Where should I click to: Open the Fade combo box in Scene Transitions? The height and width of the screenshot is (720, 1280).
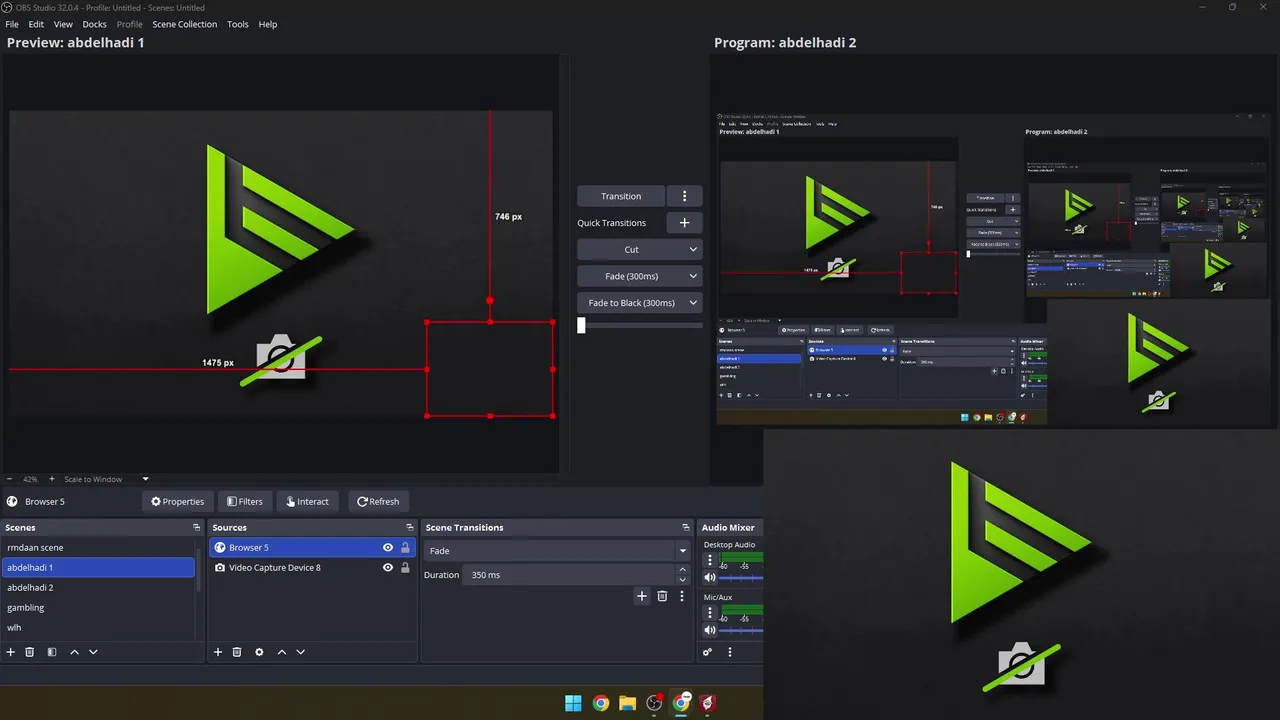point(557,551)
